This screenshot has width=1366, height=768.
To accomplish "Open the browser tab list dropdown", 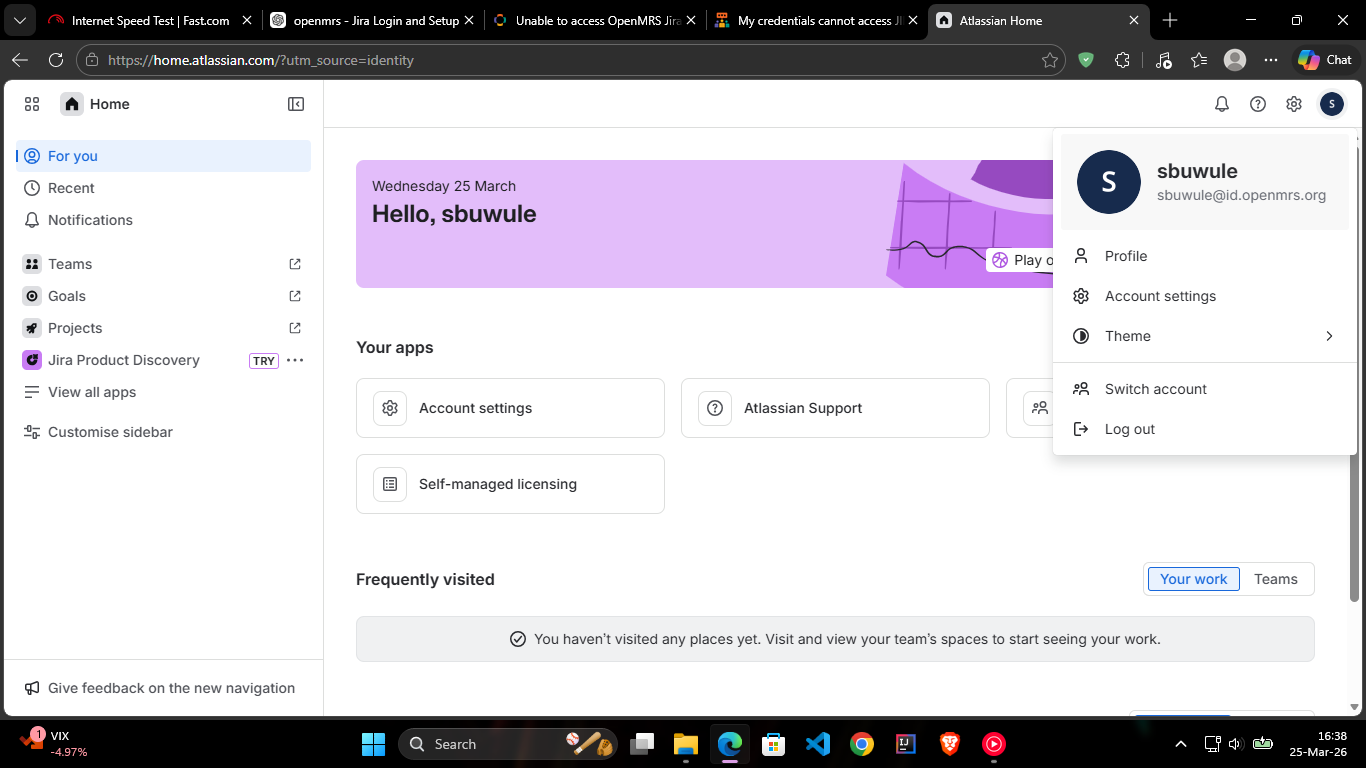I will coord(21,20).
